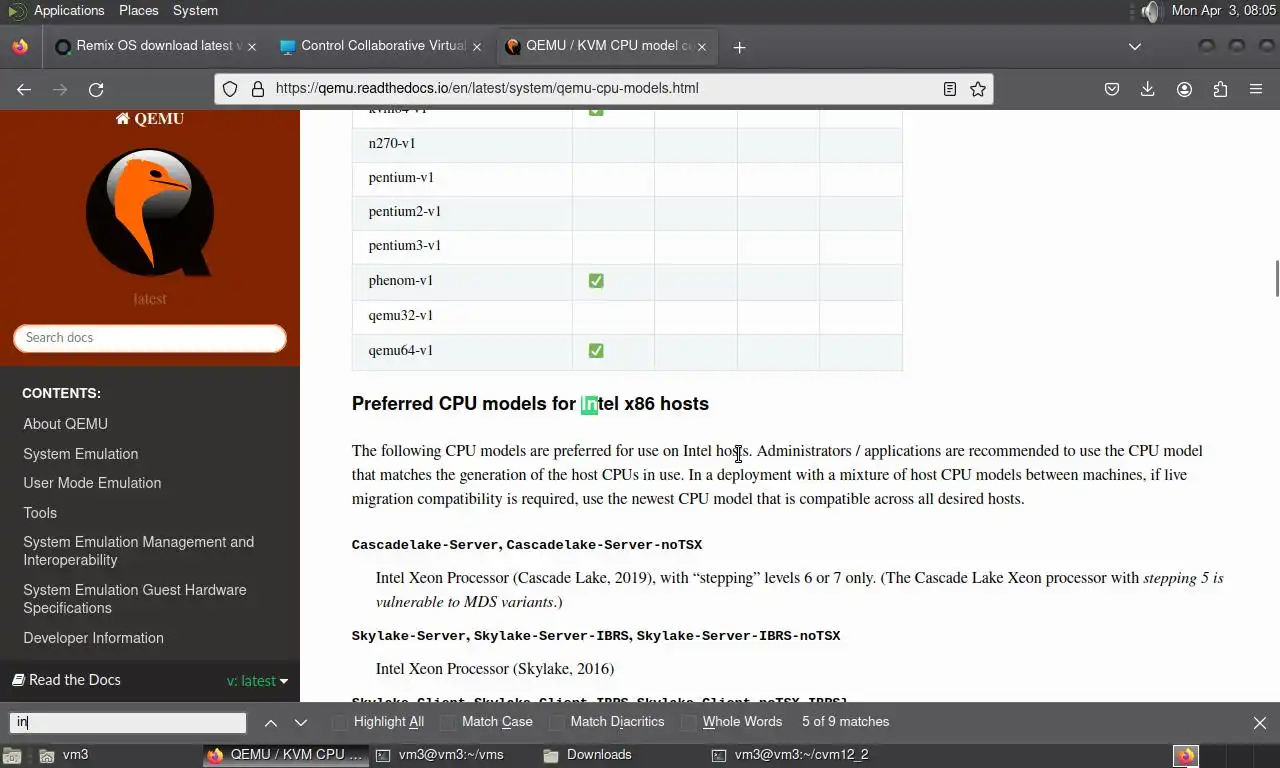Open the extensions puzzle icon
The width and height of the screenshot is (1280, 768).
[1220, 89]
